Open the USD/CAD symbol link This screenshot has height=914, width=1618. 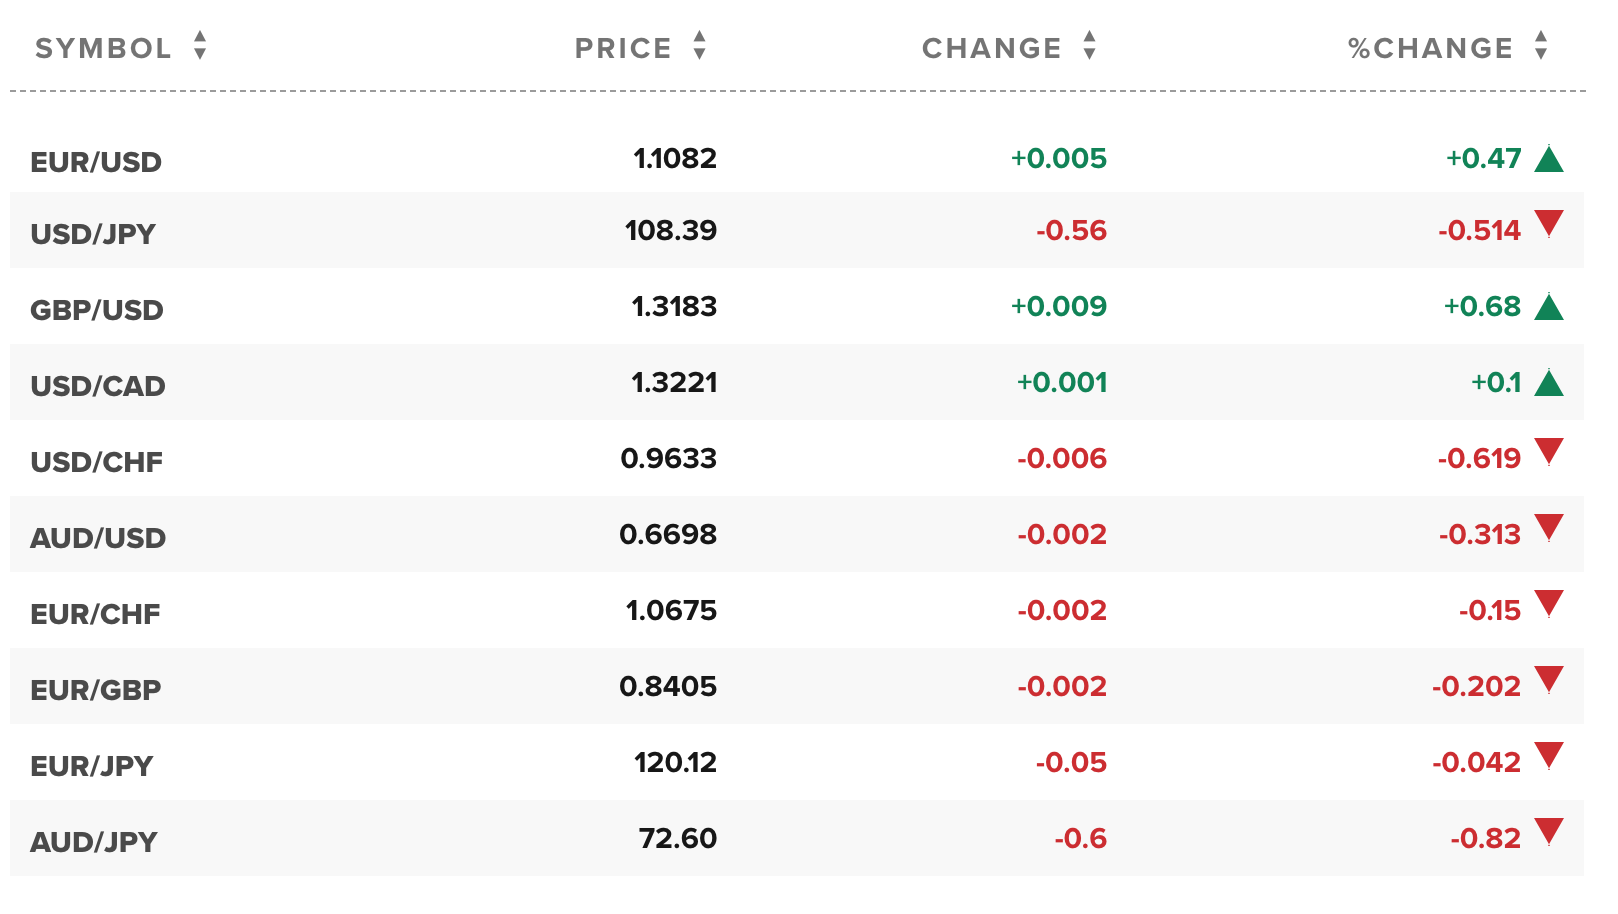[x=98, y=386]
